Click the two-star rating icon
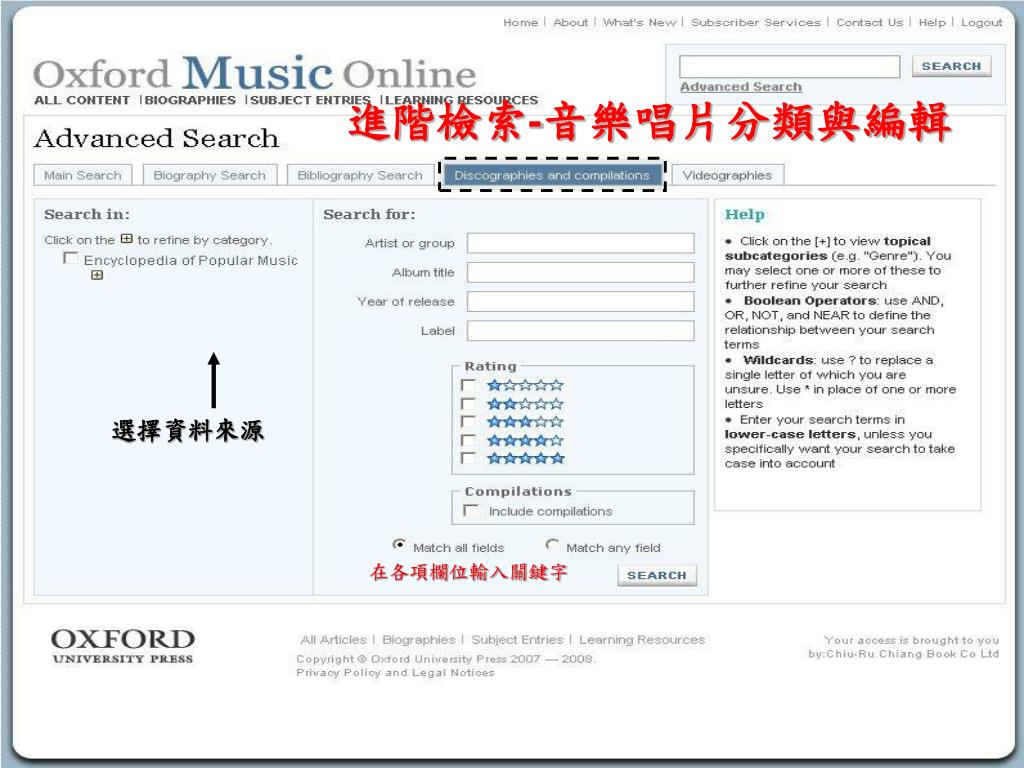This screenshot has width=1024, height=768. click(525, 404)
